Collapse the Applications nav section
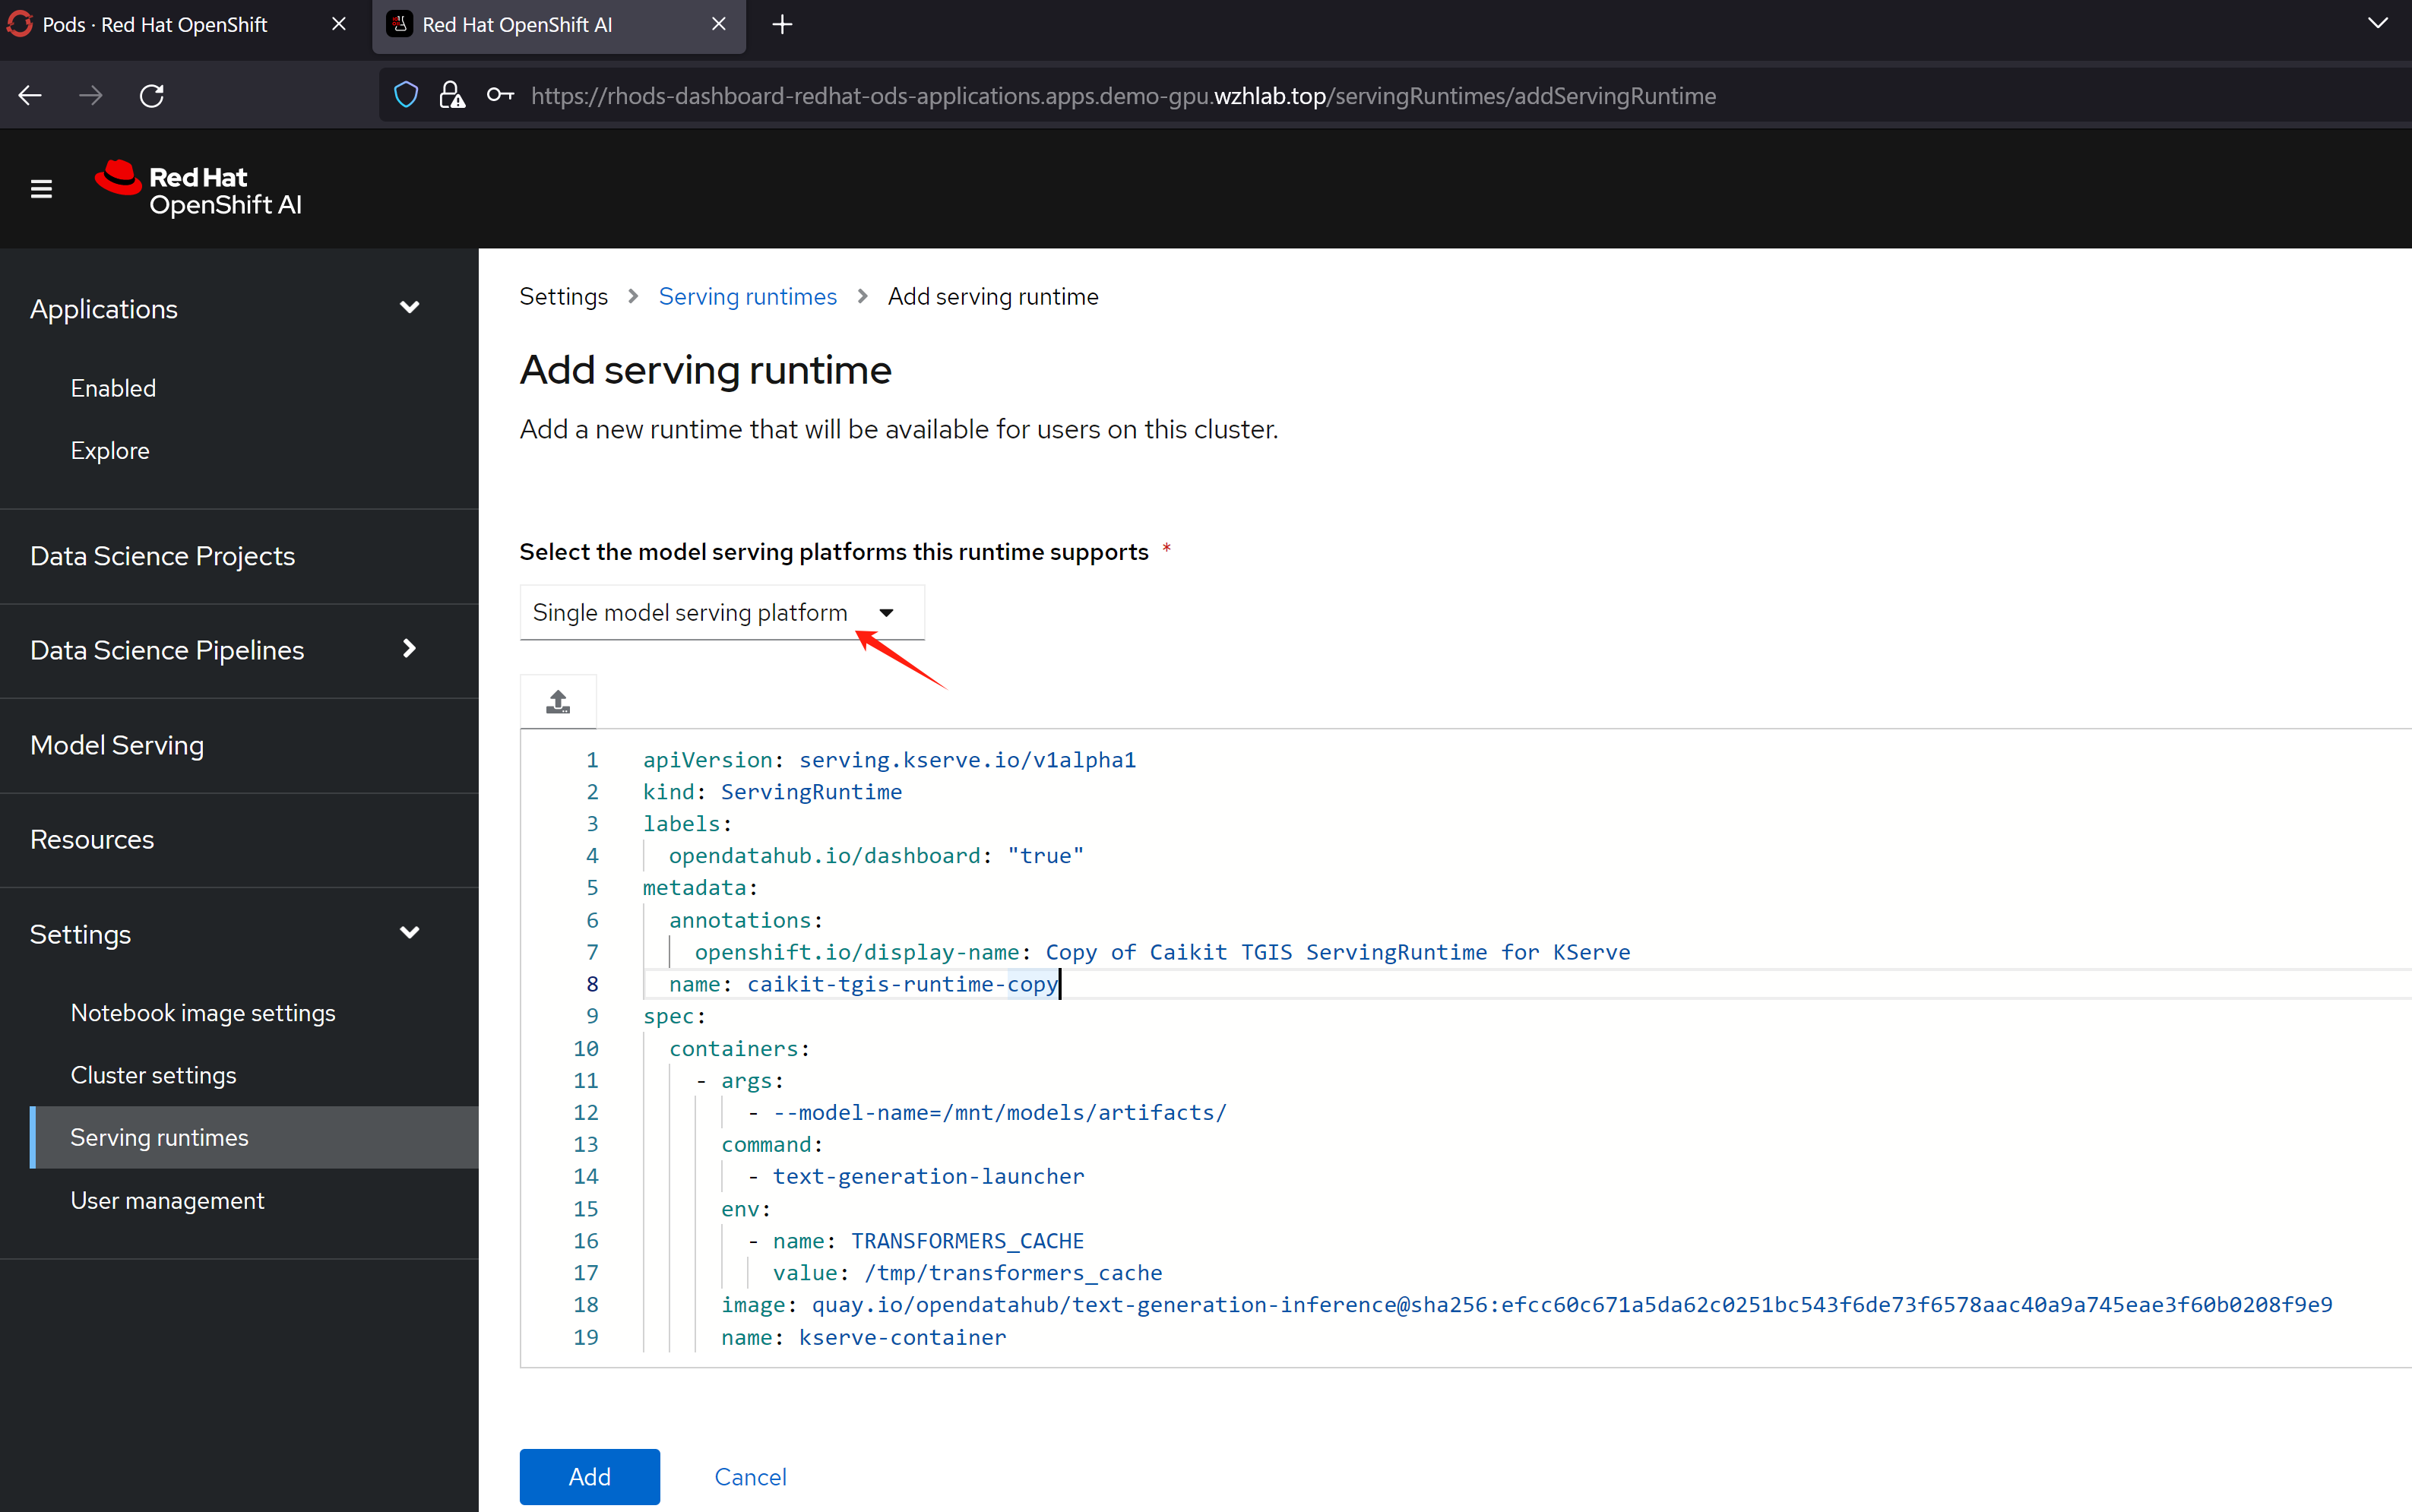 click(x=409, y=308)
